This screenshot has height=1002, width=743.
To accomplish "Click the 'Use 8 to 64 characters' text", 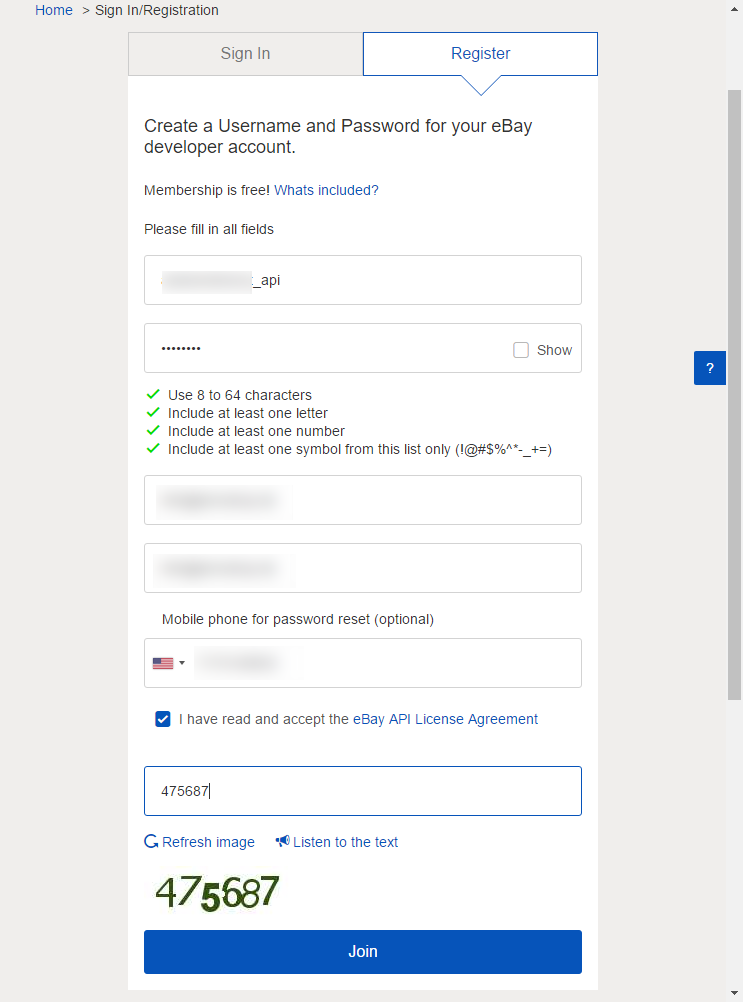I will point(240,395).
